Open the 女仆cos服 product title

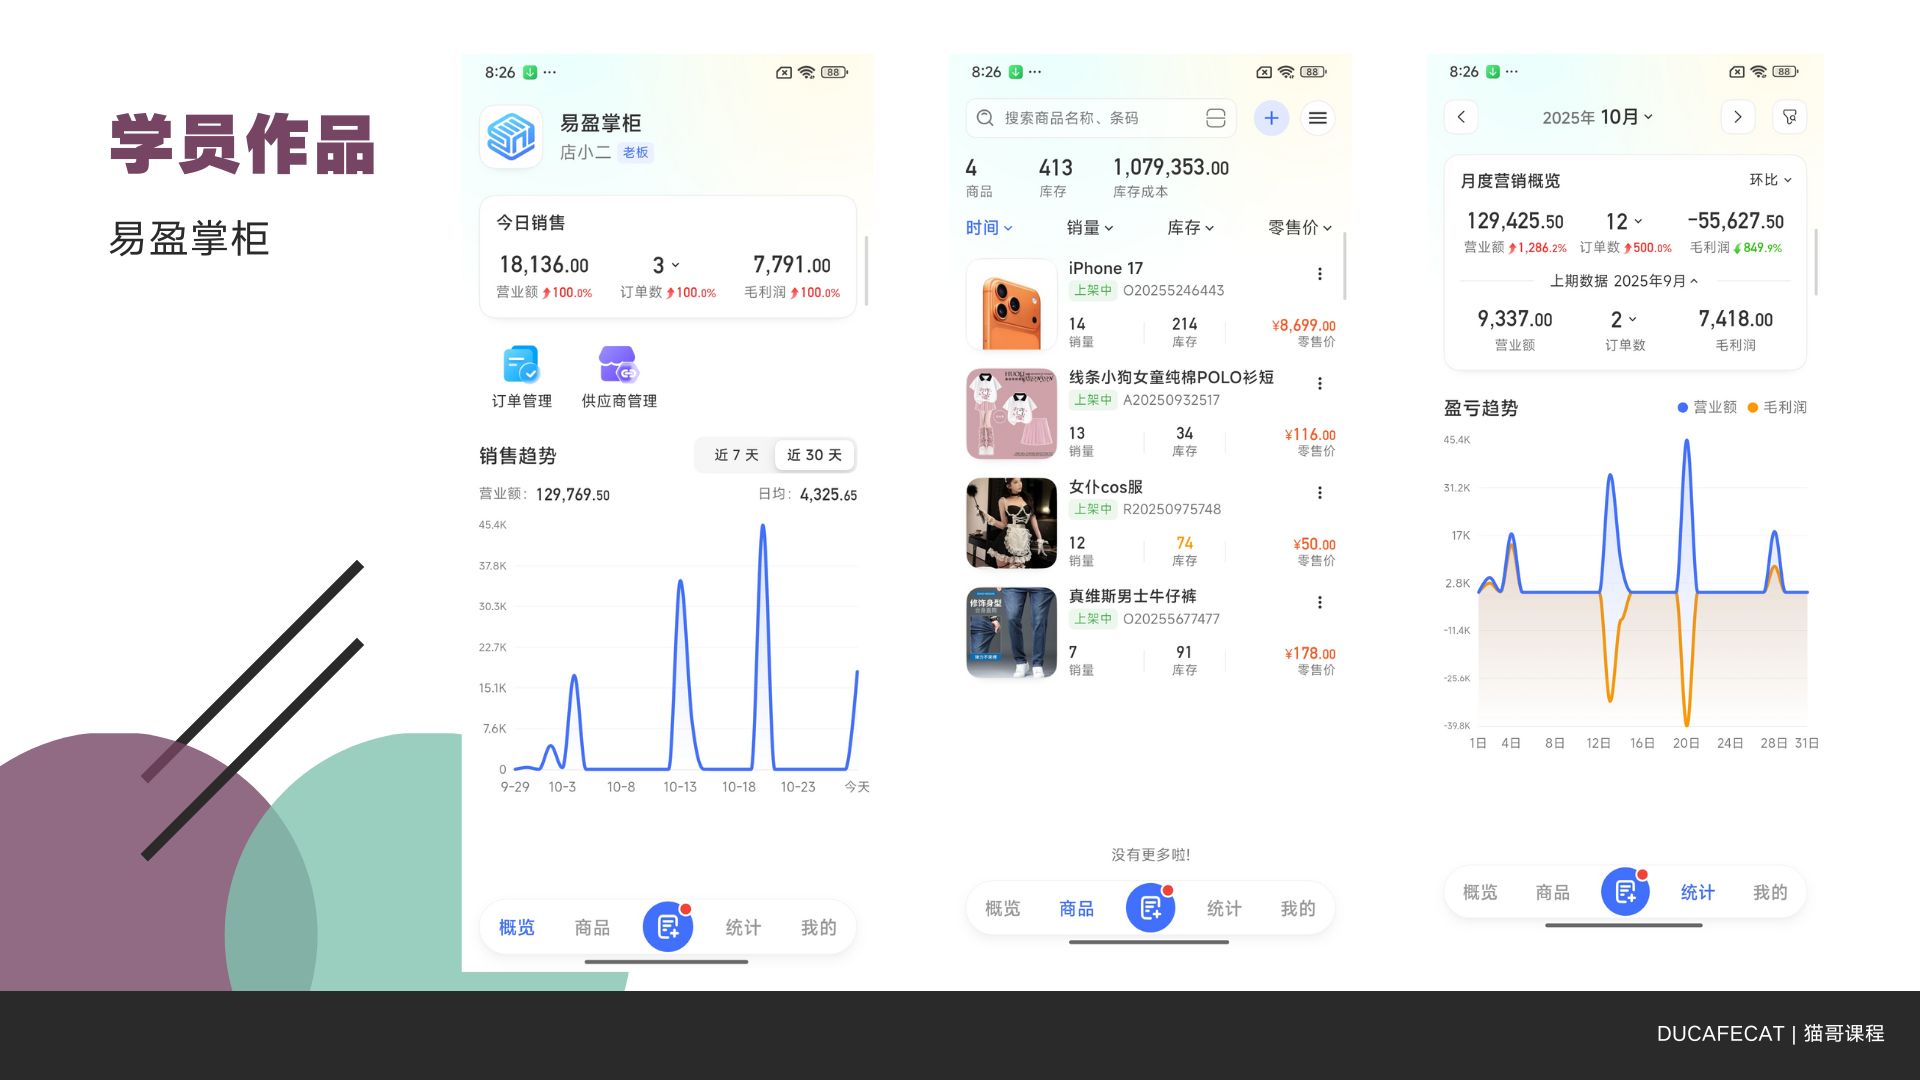(1105, 487)
